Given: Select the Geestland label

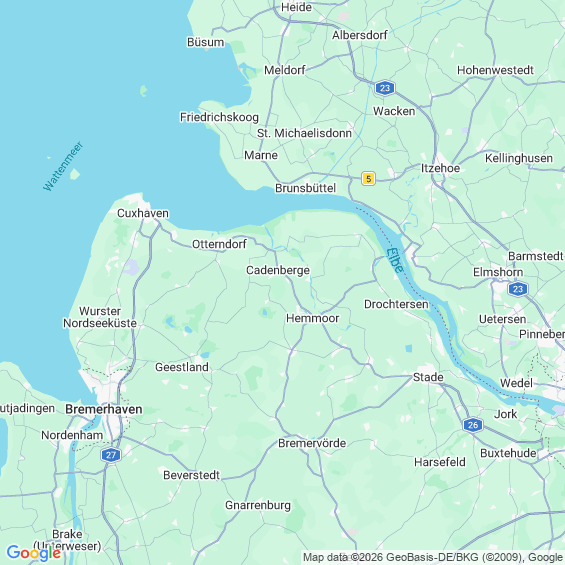Looking at the screenshot, I should point(182,367).
